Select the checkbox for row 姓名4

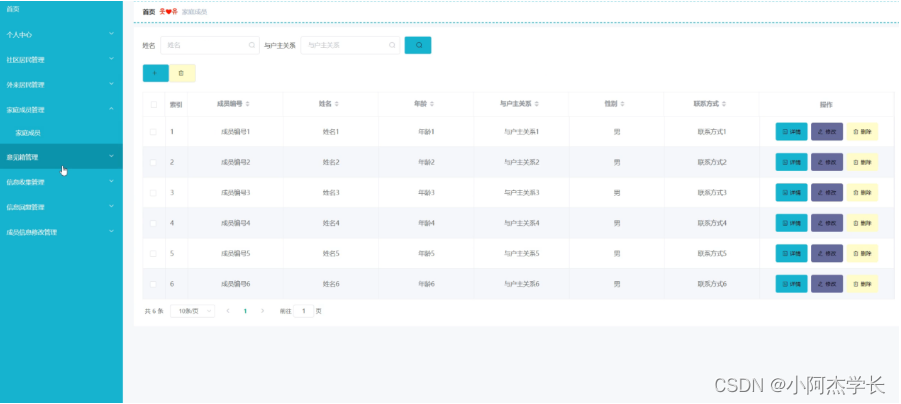pyautogui.click(x=153, y=223)
